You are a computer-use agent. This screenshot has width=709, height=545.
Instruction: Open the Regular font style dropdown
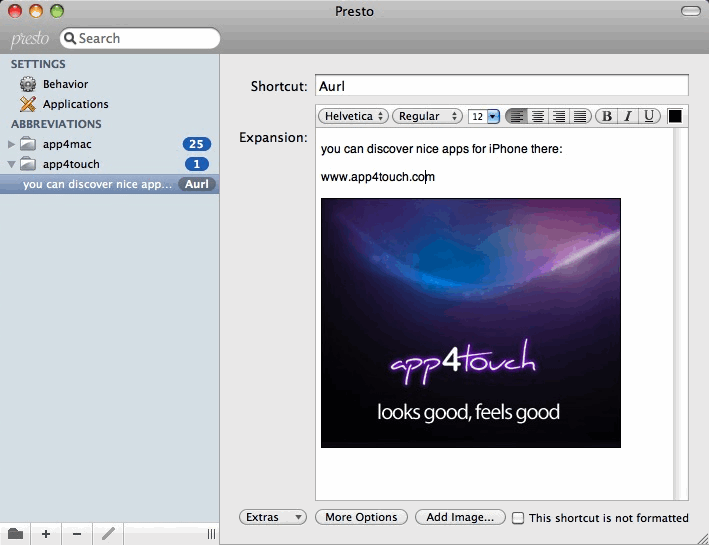click(427, 116)
